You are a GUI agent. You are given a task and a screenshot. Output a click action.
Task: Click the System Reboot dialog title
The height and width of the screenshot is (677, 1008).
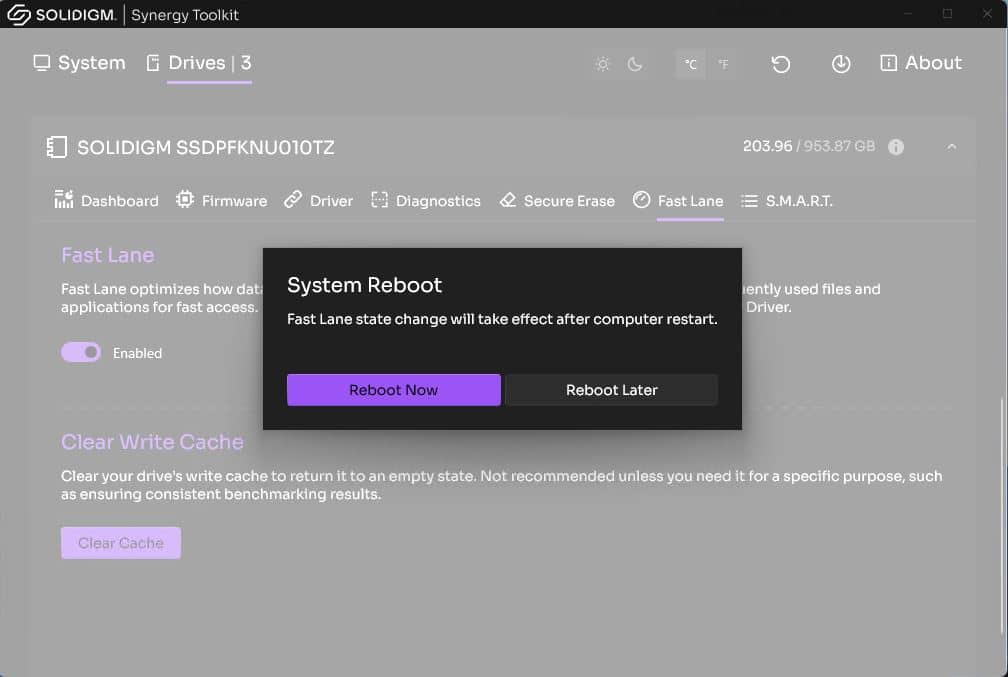(364, 285)
